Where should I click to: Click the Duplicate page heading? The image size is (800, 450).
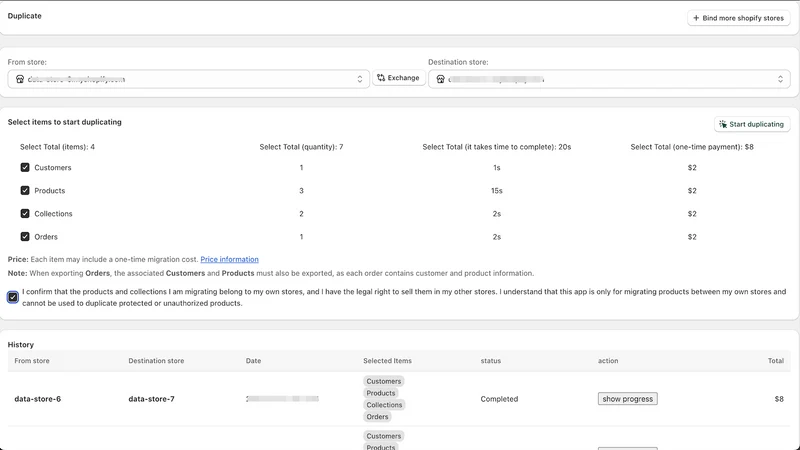[24, 16]
